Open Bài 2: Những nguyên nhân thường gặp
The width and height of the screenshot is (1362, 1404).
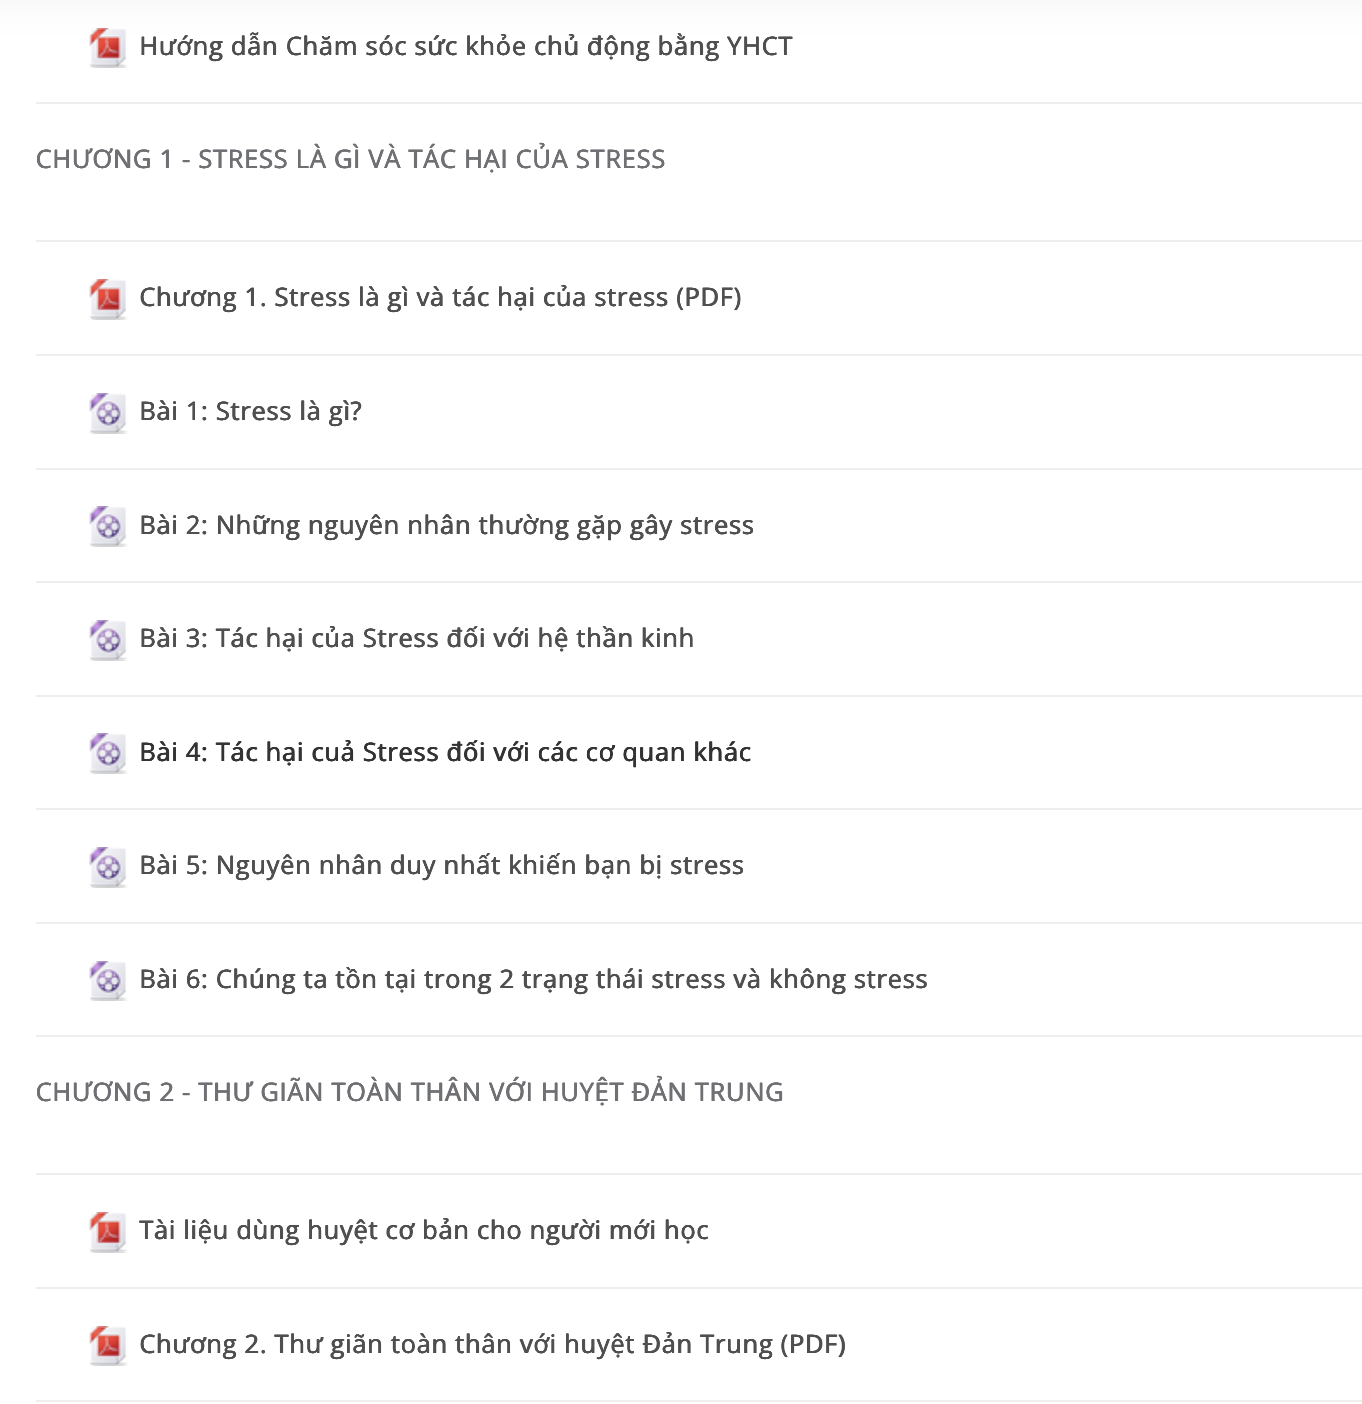(x=446, y=526)
